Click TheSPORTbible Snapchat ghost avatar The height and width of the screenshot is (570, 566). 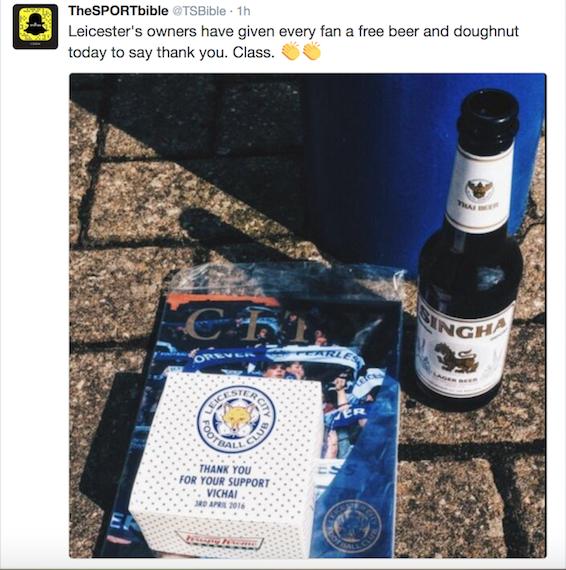coord(35,27)
